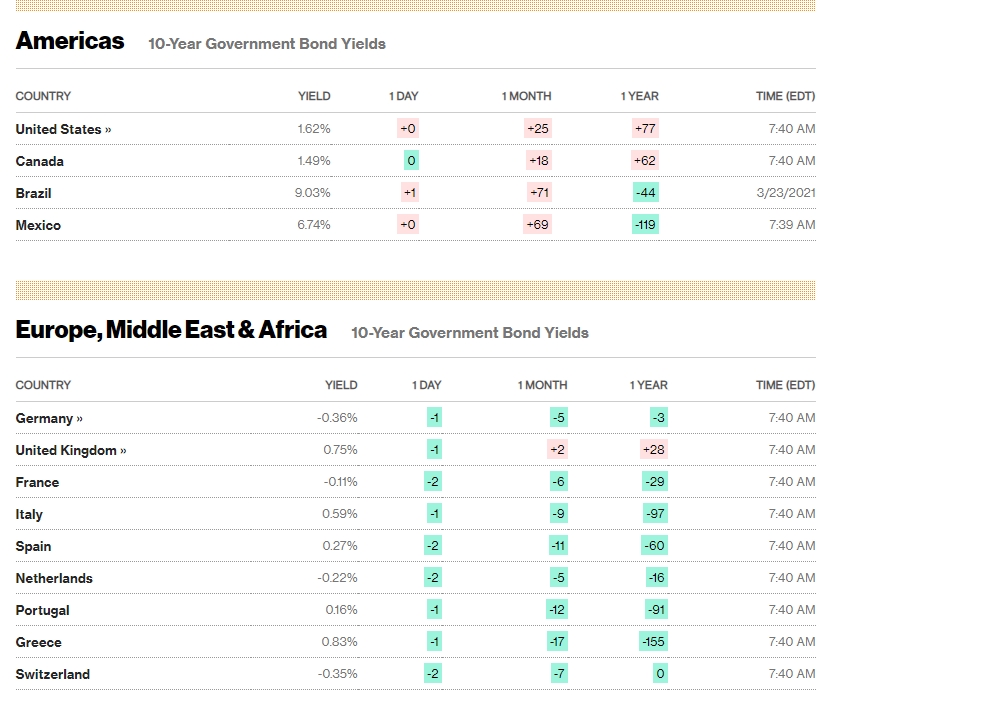Click the Europe, Middle East & Africa heading
Screen dimensions: 985x714
pyautogui.click(x=171, y=330)
